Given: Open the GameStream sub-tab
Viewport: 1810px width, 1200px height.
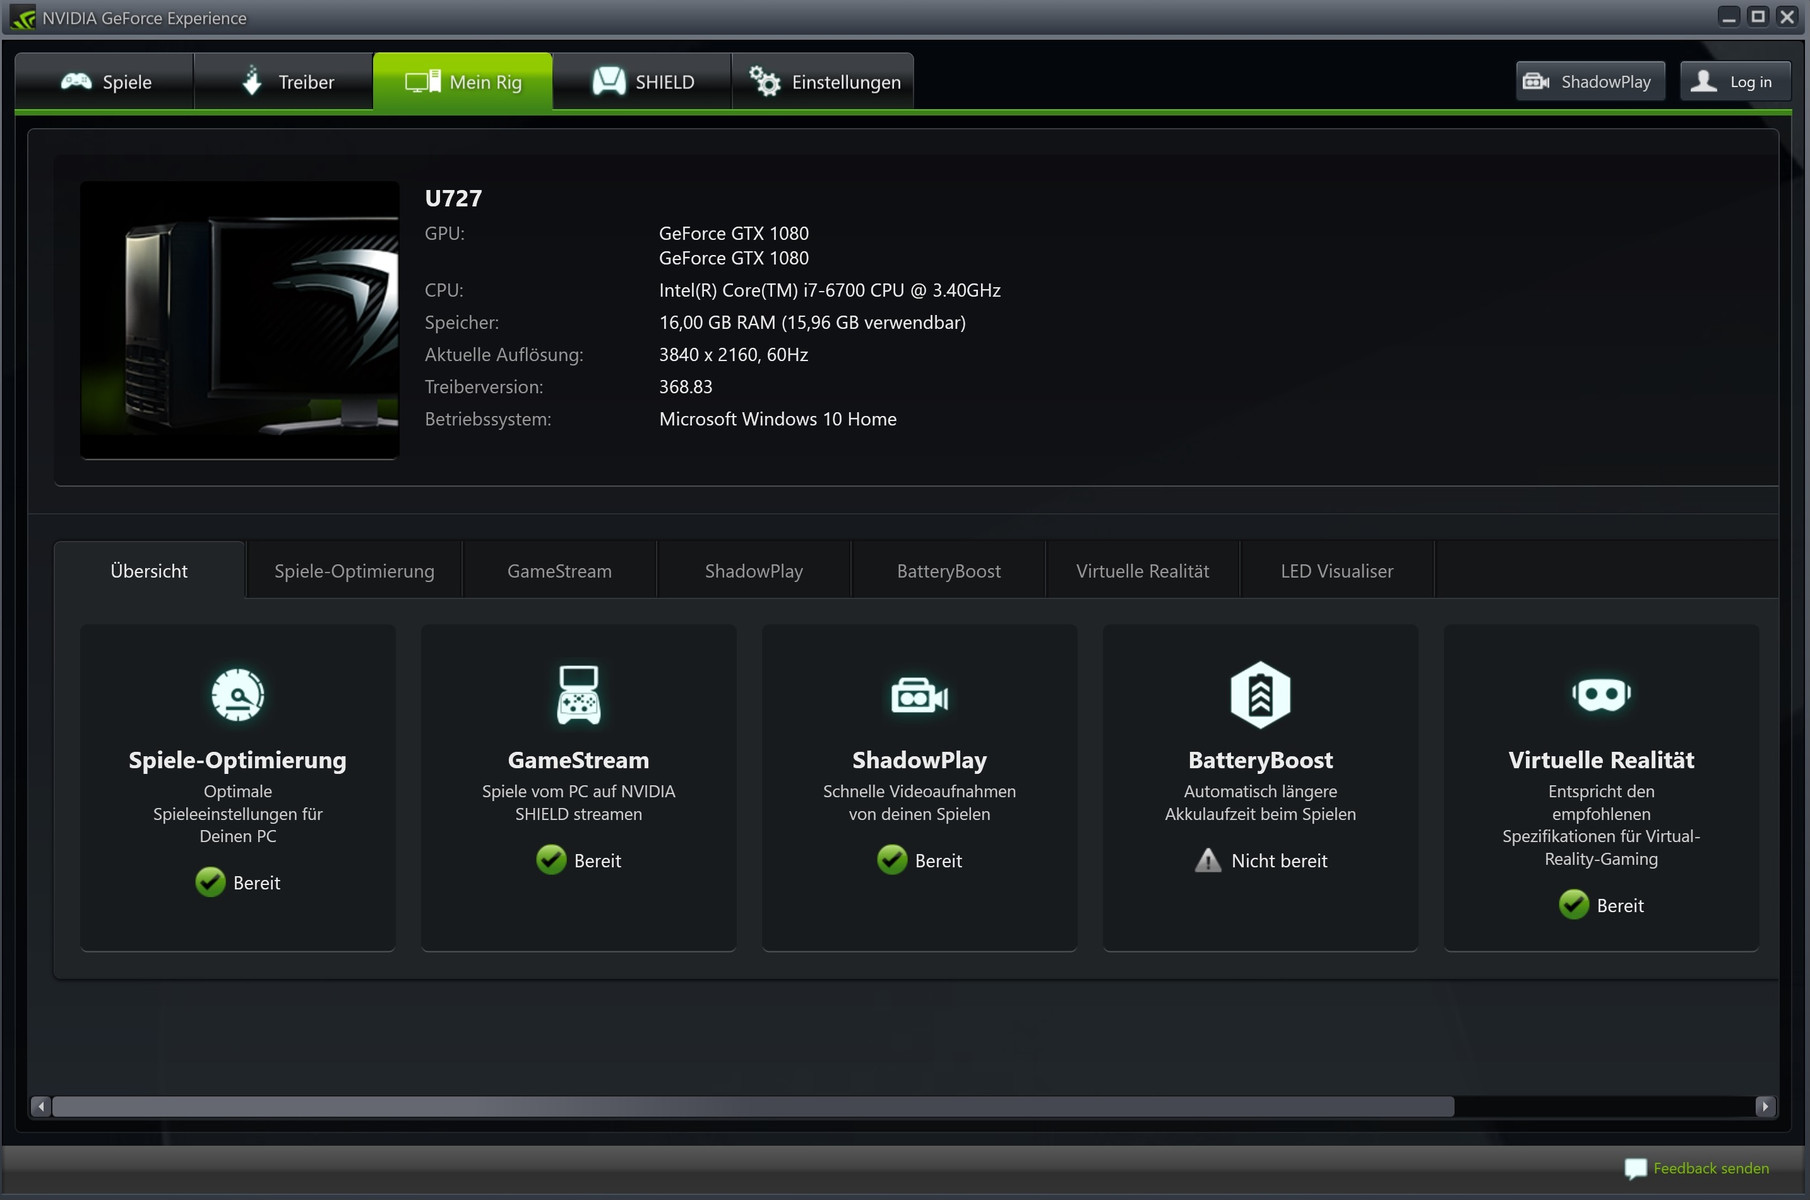Looking at the screenshot, I should [559, 571].
